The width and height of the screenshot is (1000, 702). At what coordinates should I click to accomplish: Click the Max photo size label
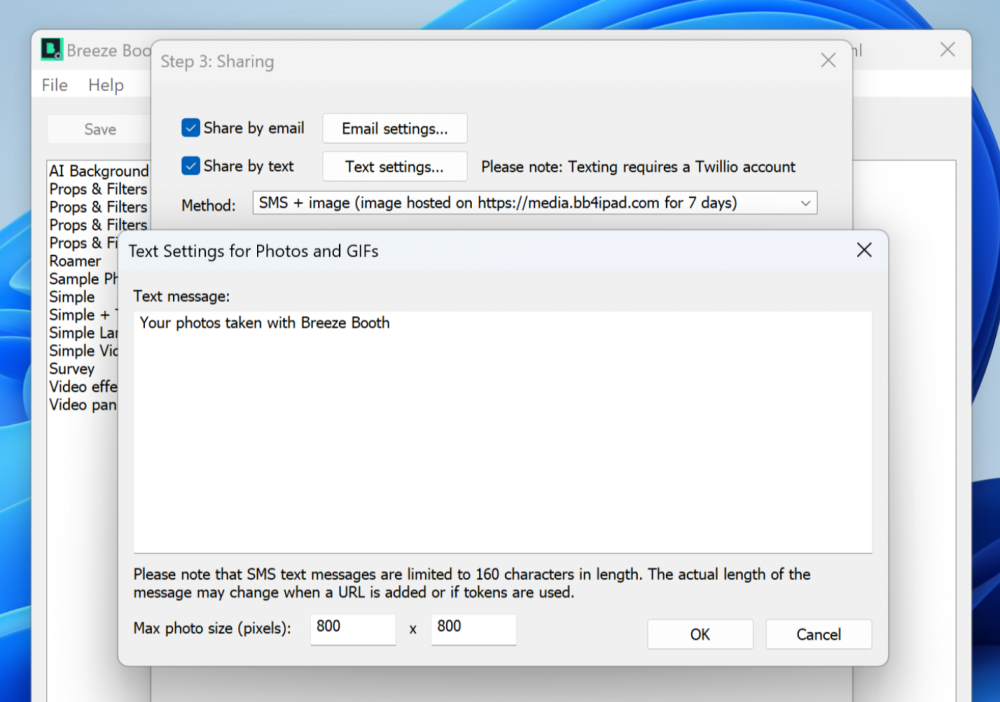pyautogui.click(x=212, y=629)
